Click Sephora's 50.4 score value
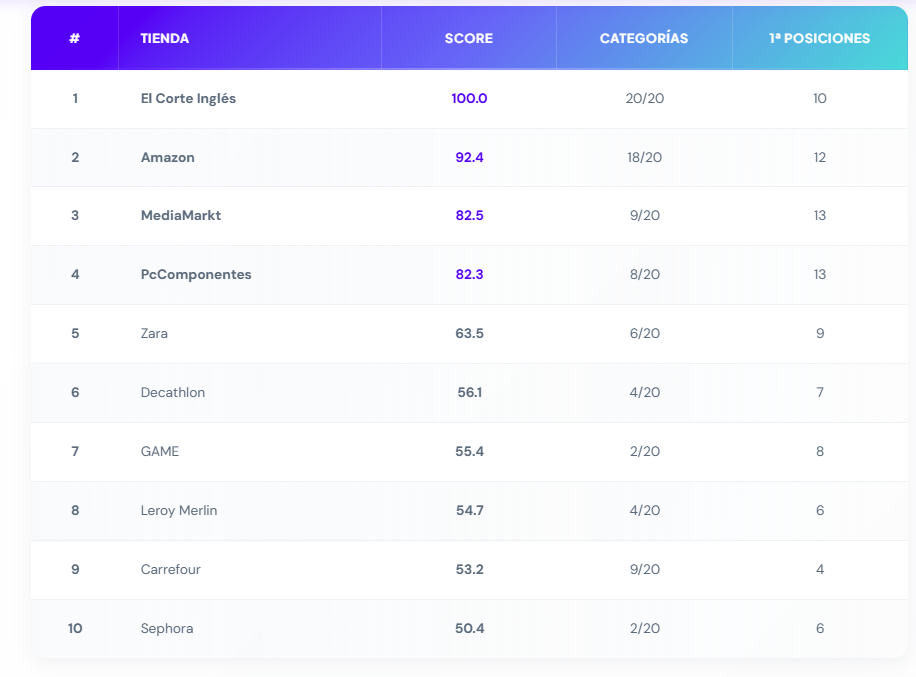This screenshot has height=677, width=916. coord(469,629)
